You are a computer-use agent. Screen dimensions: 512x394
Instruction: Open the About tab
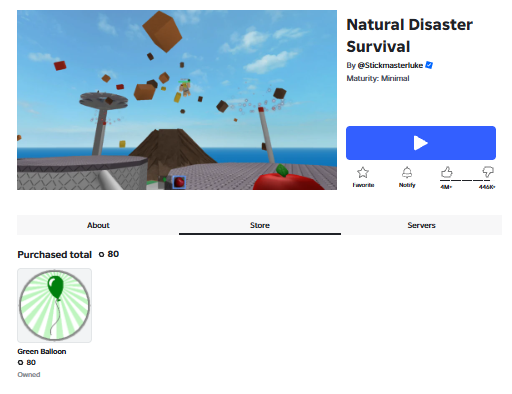[98, 225]
